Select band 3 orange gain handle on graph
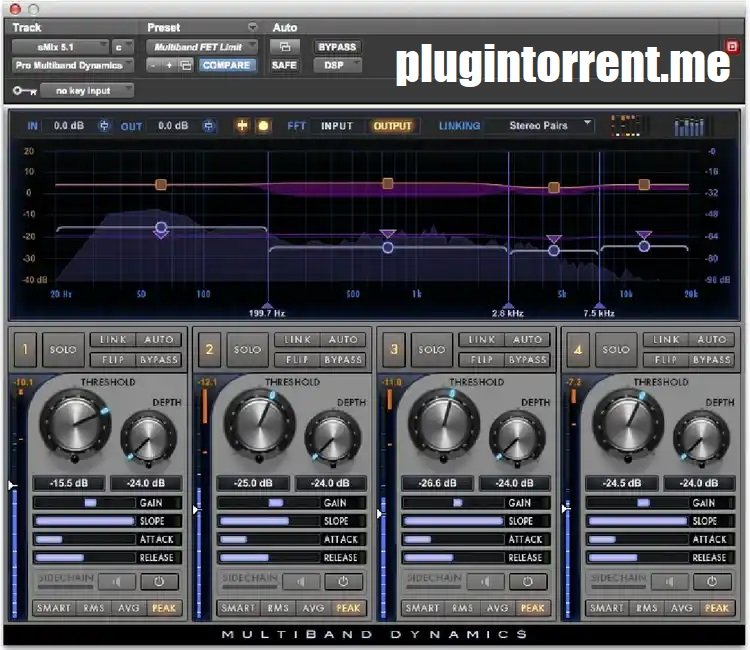 point(554,187)
